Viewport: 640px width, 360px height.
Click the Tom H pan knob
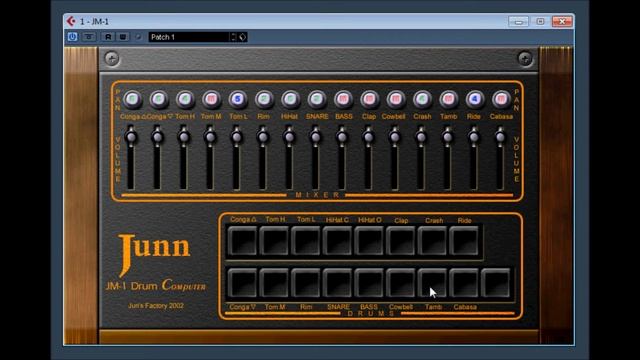tap(185, 99)
